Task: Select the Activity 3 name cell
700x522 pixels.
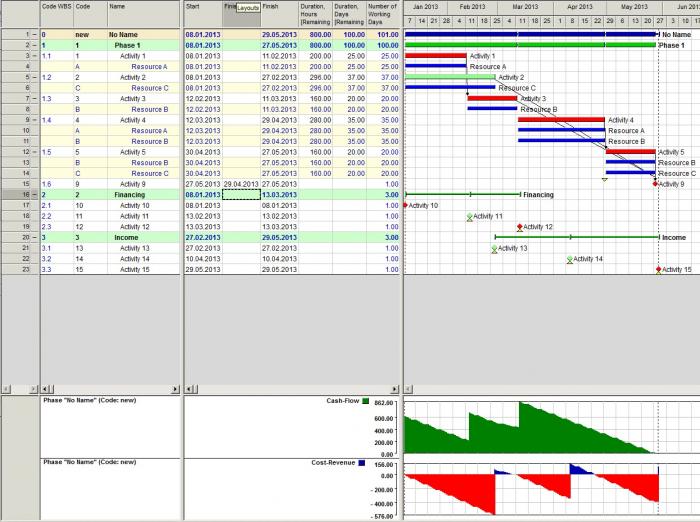Action: 143,99
